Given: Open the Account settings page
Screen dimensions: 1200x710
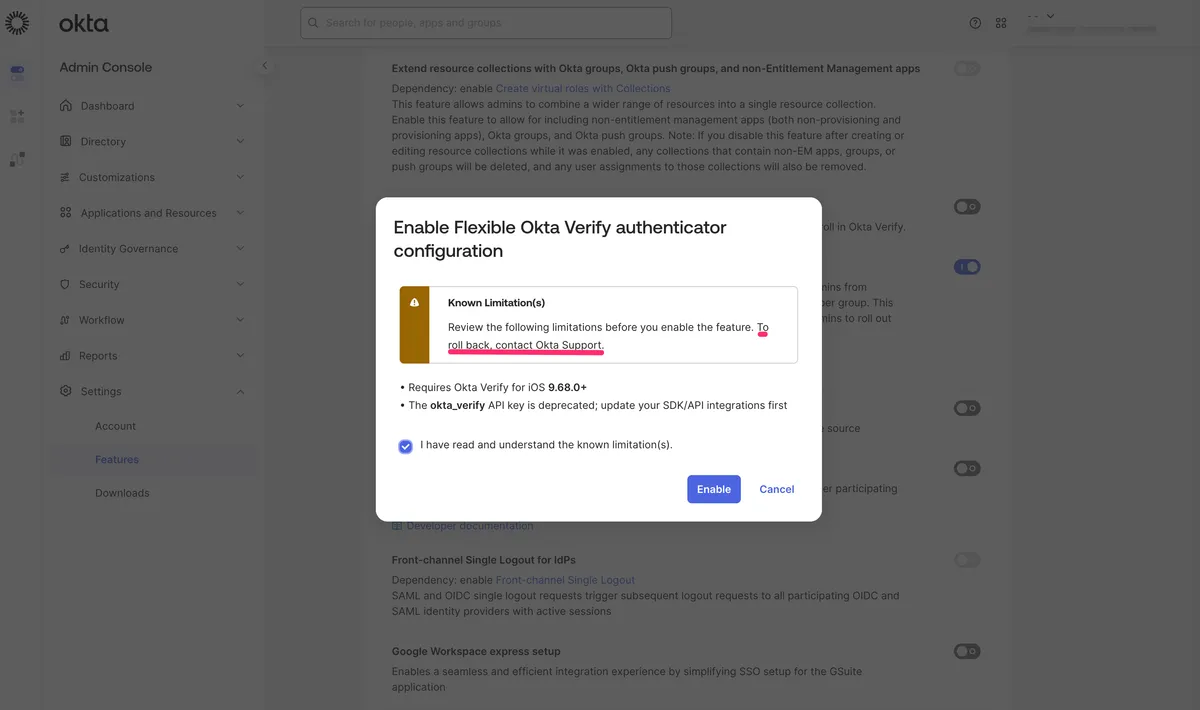Looking at the screenshot, I should tap(115, 426).
